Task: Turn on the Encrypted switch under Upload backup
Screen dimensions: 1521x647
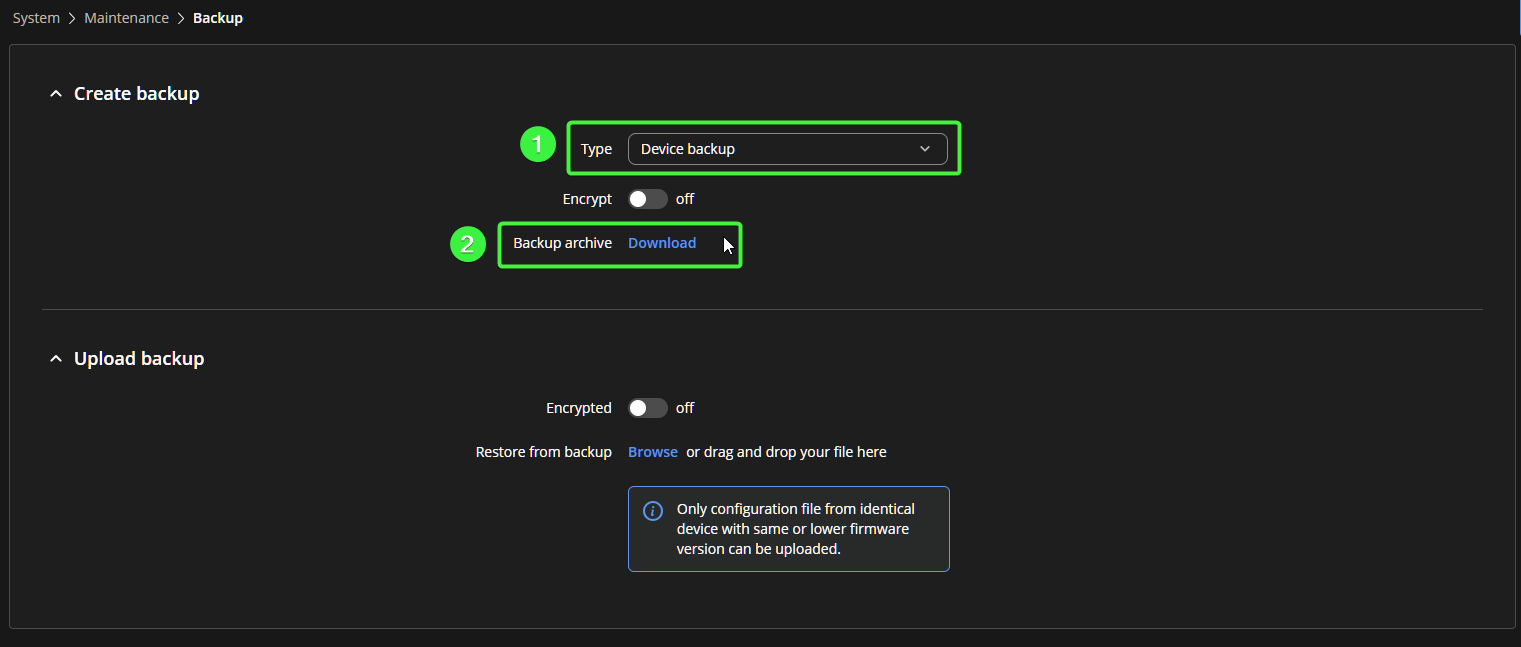Action: [647, 408]
